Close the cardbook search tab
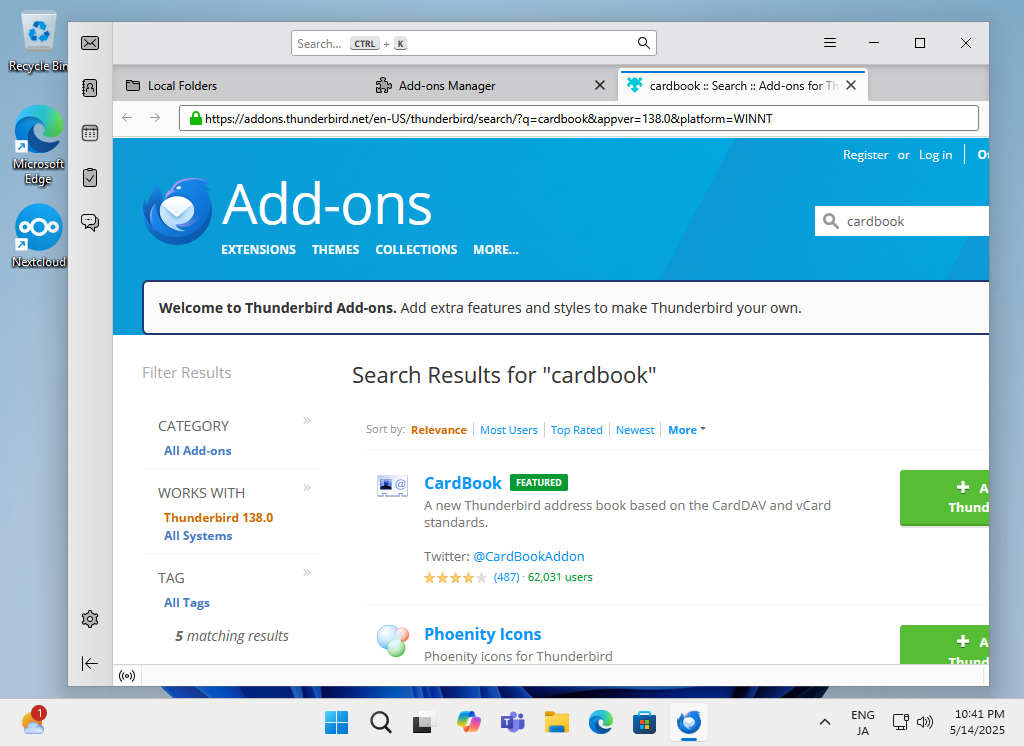1024x746 pixels. [851, 86]
